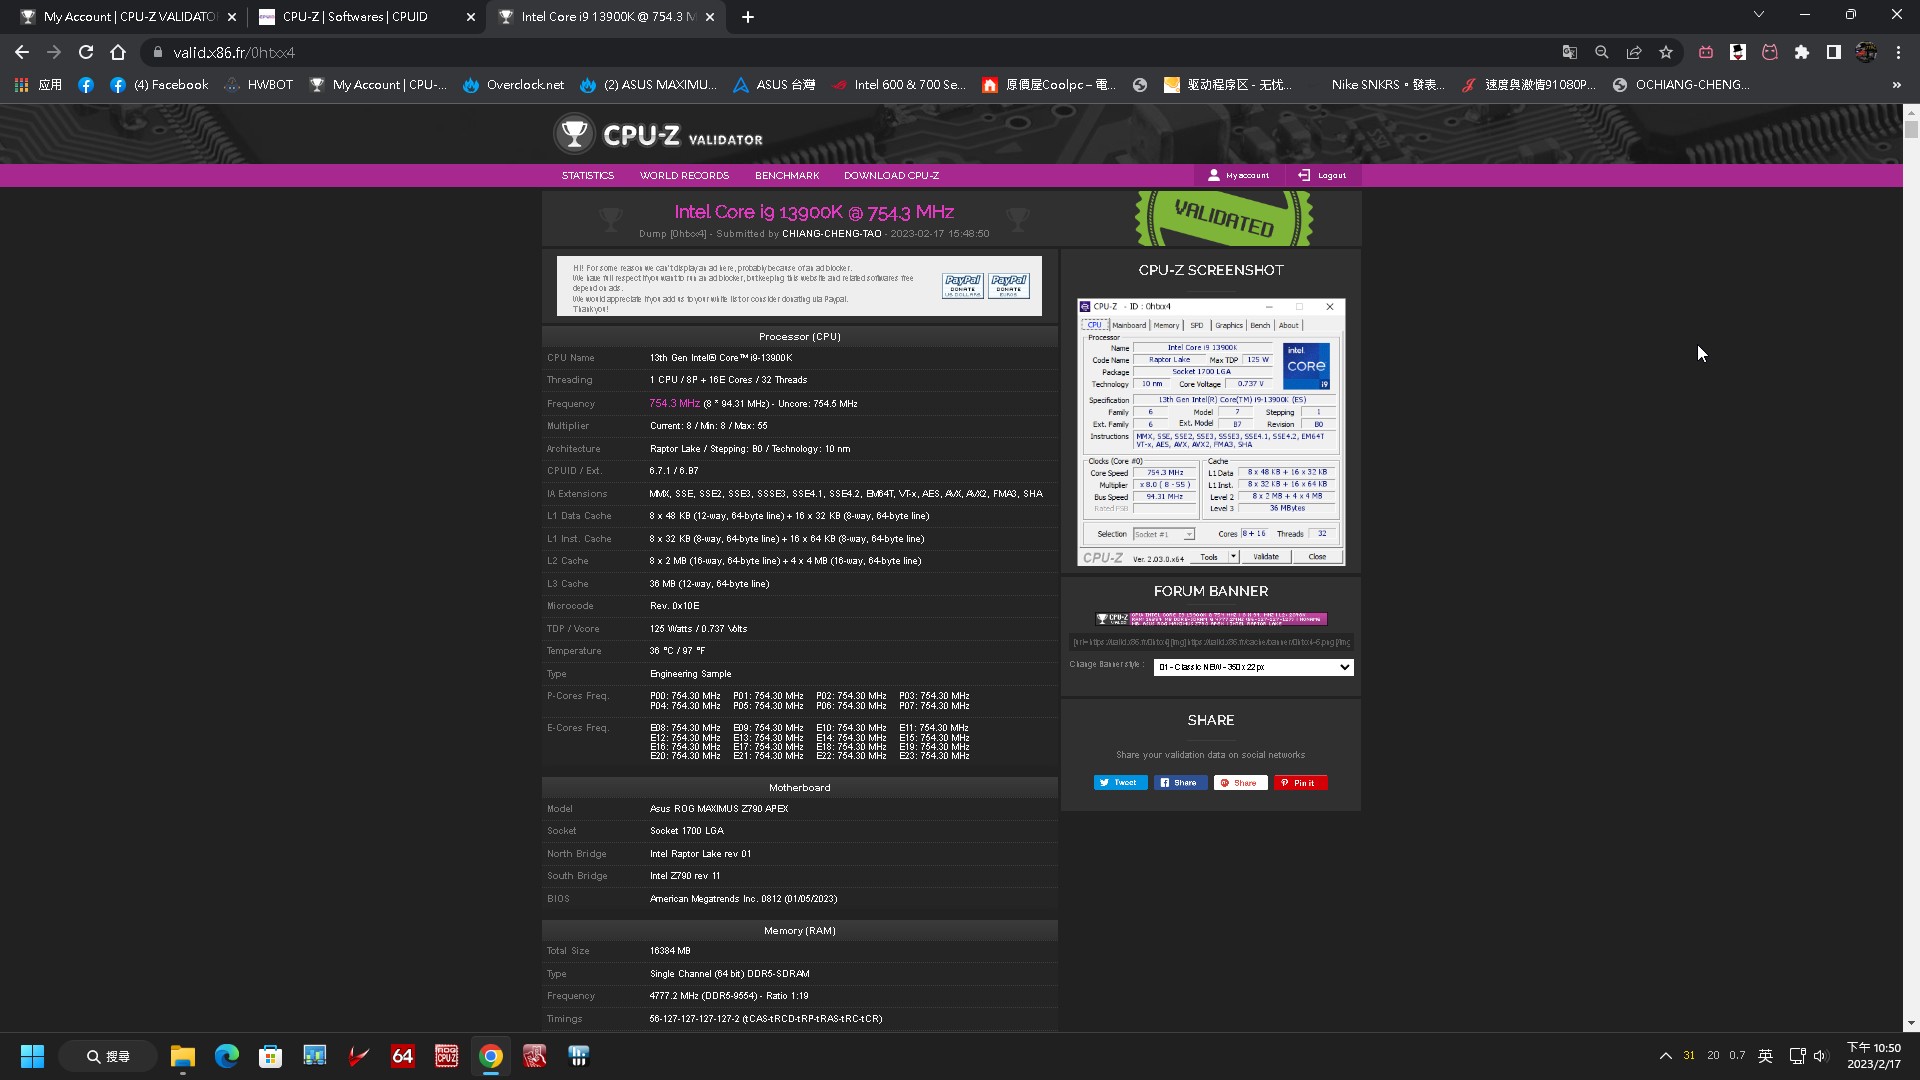The height and width of the screenshot is (1080, 1920).
Task: Open the Change Banner style dropdown
Action: [1253, 667]
